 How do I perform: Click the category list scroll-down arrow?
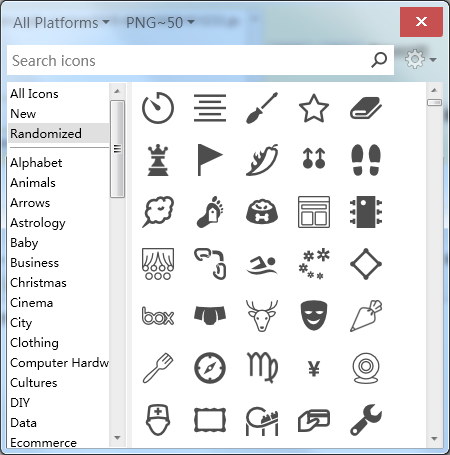[117, 438]
